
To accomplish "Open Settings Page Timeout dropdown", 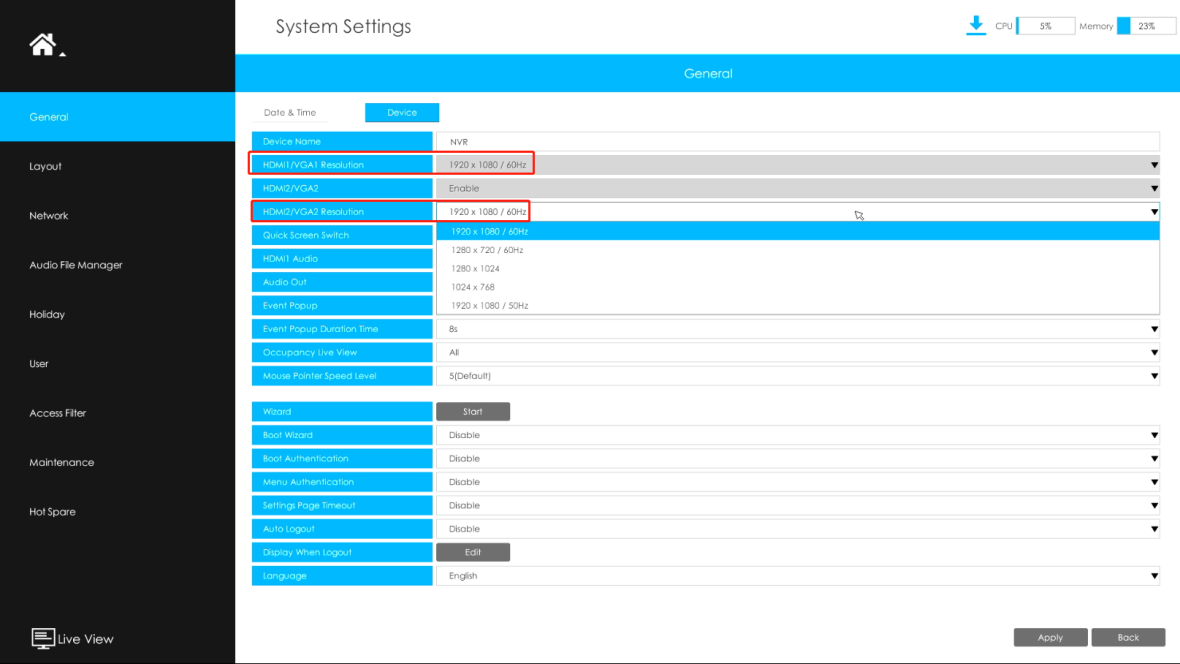I will pos(798,505).
